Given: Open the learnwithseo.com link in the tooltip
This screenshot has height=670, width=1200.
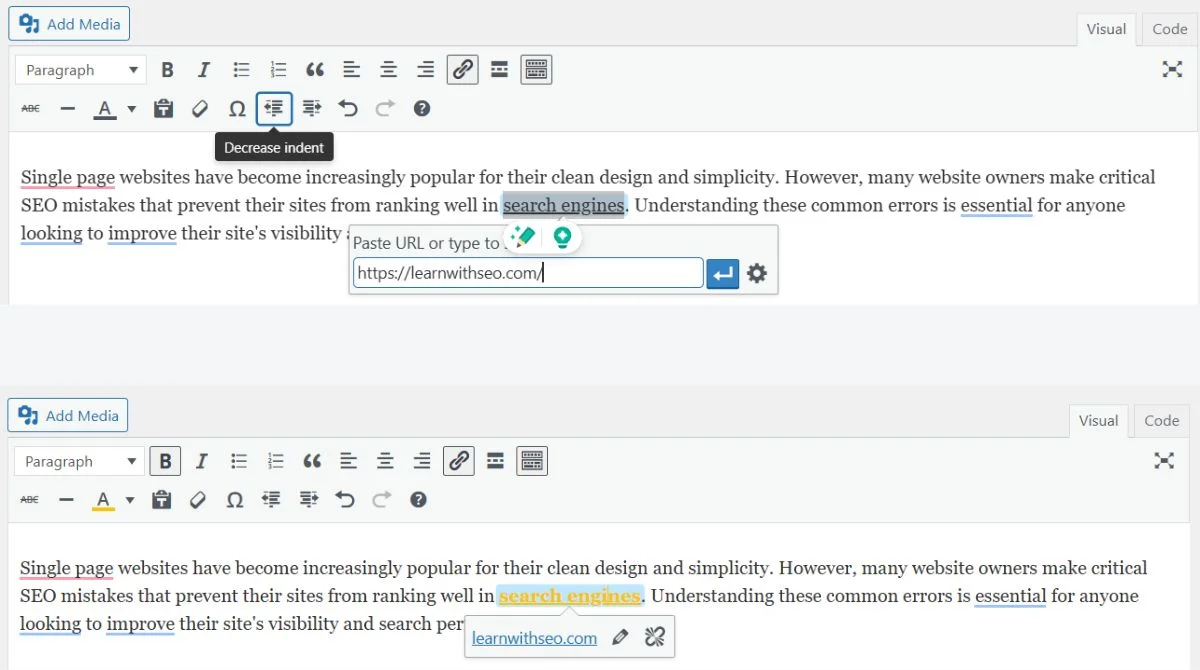Looking at the screenshot, I should click(x=533, y=636).
